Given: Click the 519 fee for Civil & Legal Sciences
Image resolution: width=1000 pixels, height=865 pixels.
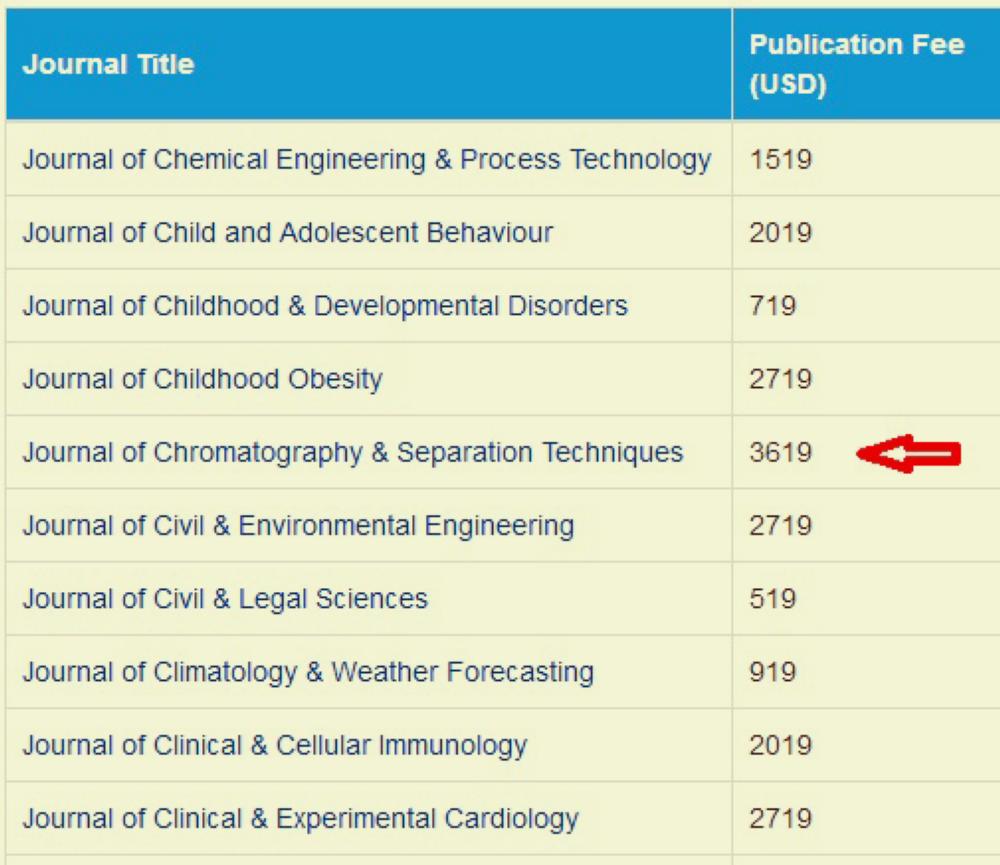Looking at the screenshot, I should [772, 599].
